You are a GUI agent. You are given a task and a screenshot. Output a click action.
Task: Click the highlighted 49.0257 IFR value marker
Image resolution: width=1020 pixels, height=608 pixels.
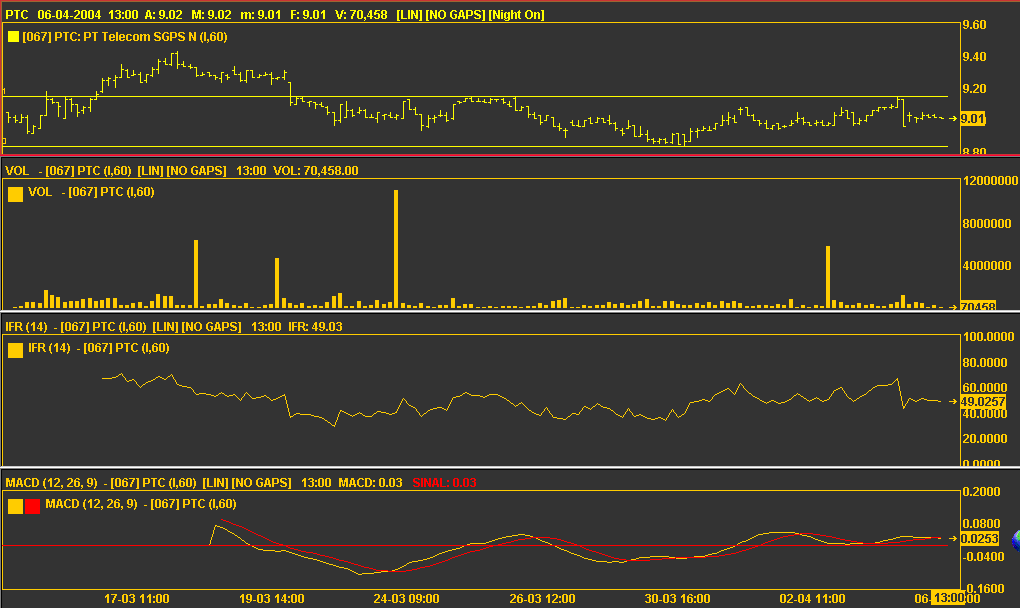tap(983, 402)
